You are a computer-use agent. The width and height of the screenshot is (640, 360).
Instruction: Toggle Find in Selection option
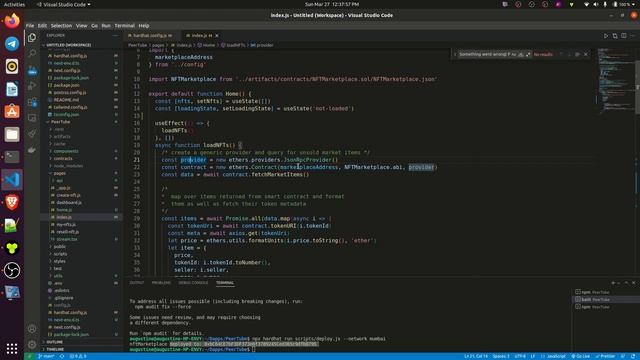pyautogui.click(x=577, y=54)
